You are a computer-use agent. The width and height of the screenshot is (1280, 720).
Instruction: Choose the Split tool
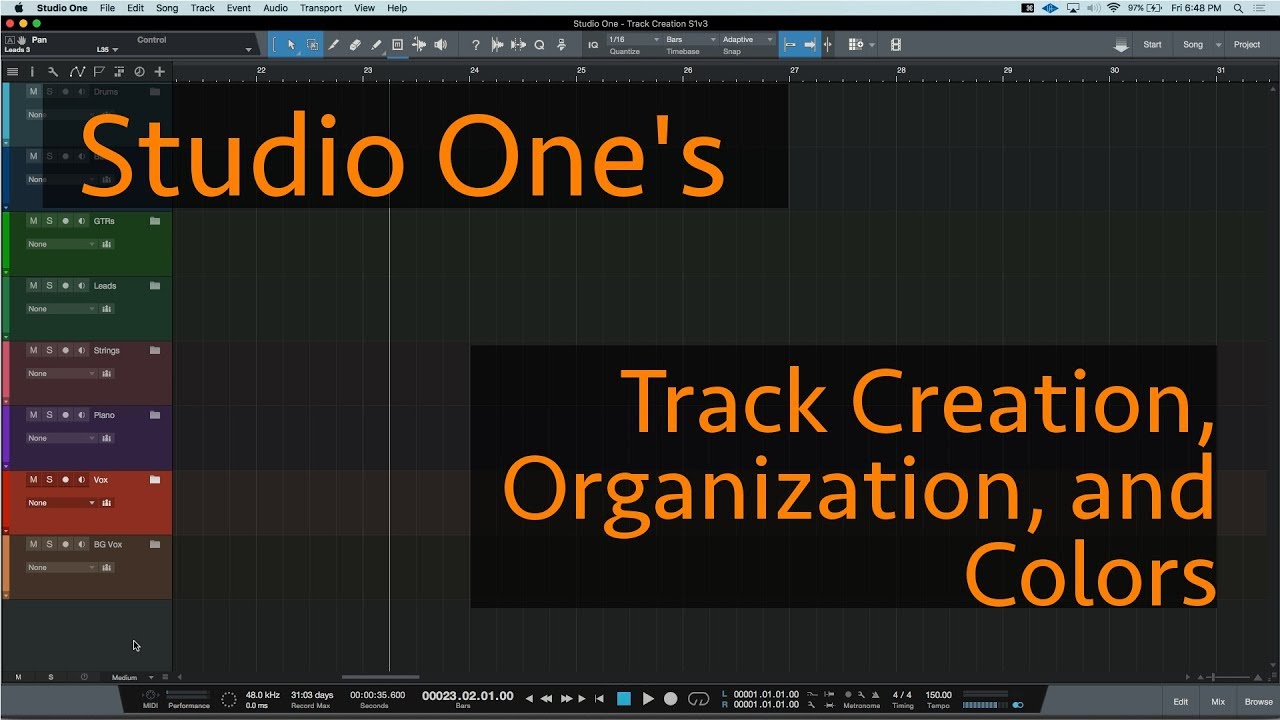pos(334,45)
